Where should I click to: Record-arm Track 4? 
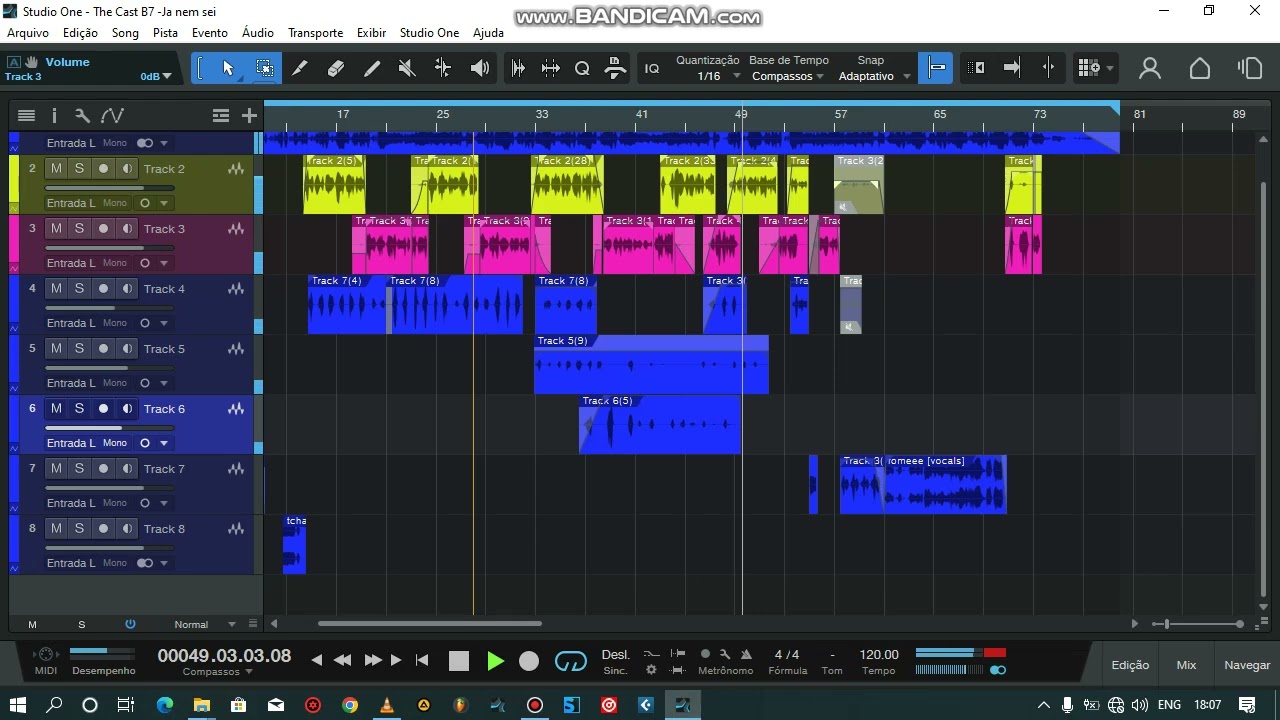pyautogui.click(x=103, y=288)
